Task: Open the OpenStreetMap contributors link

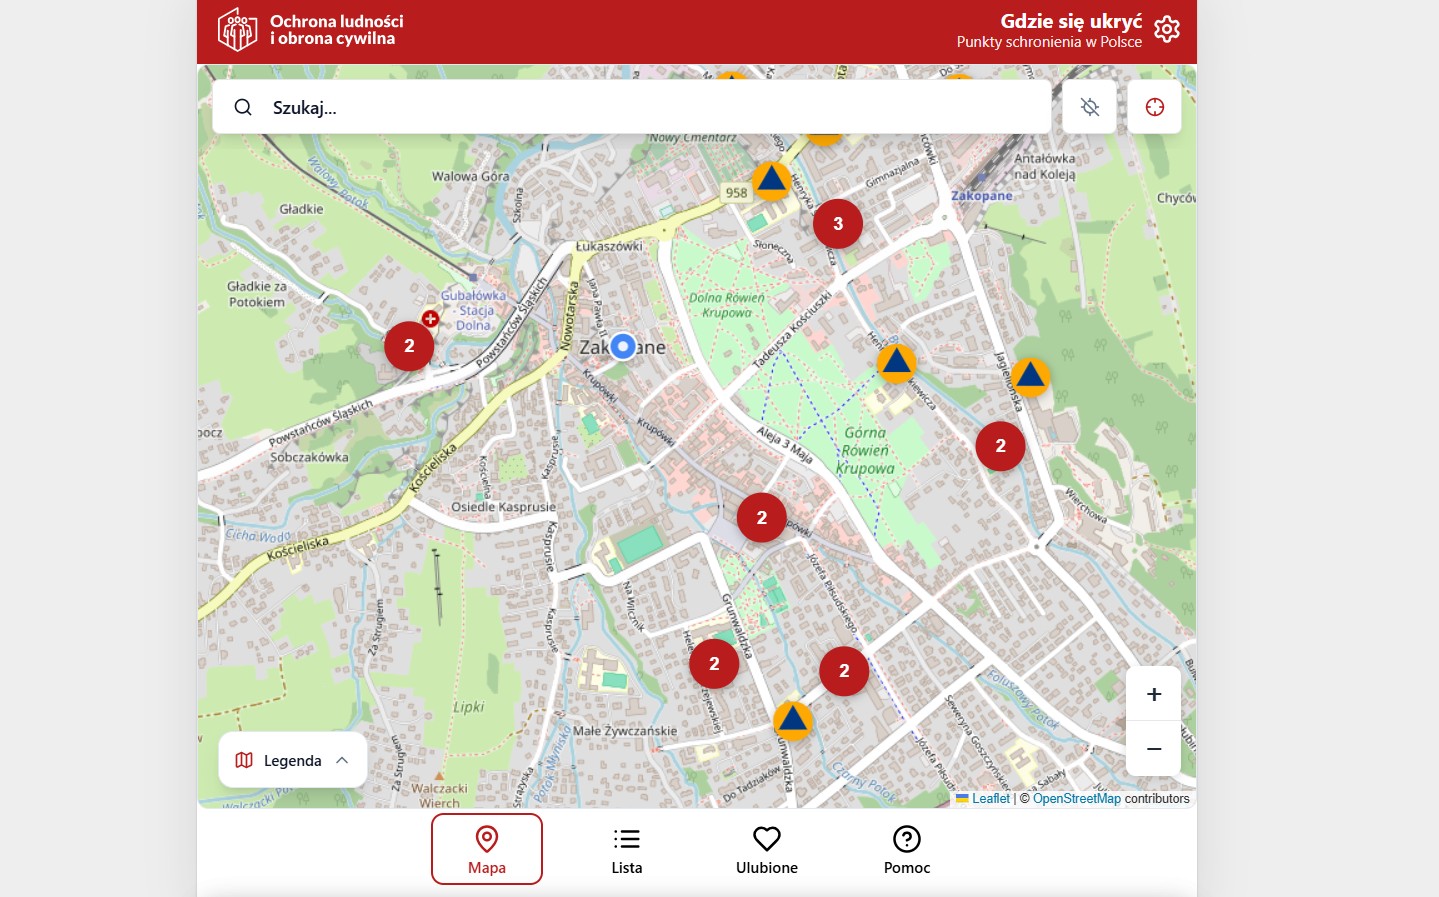Action: pos(1076,798)
